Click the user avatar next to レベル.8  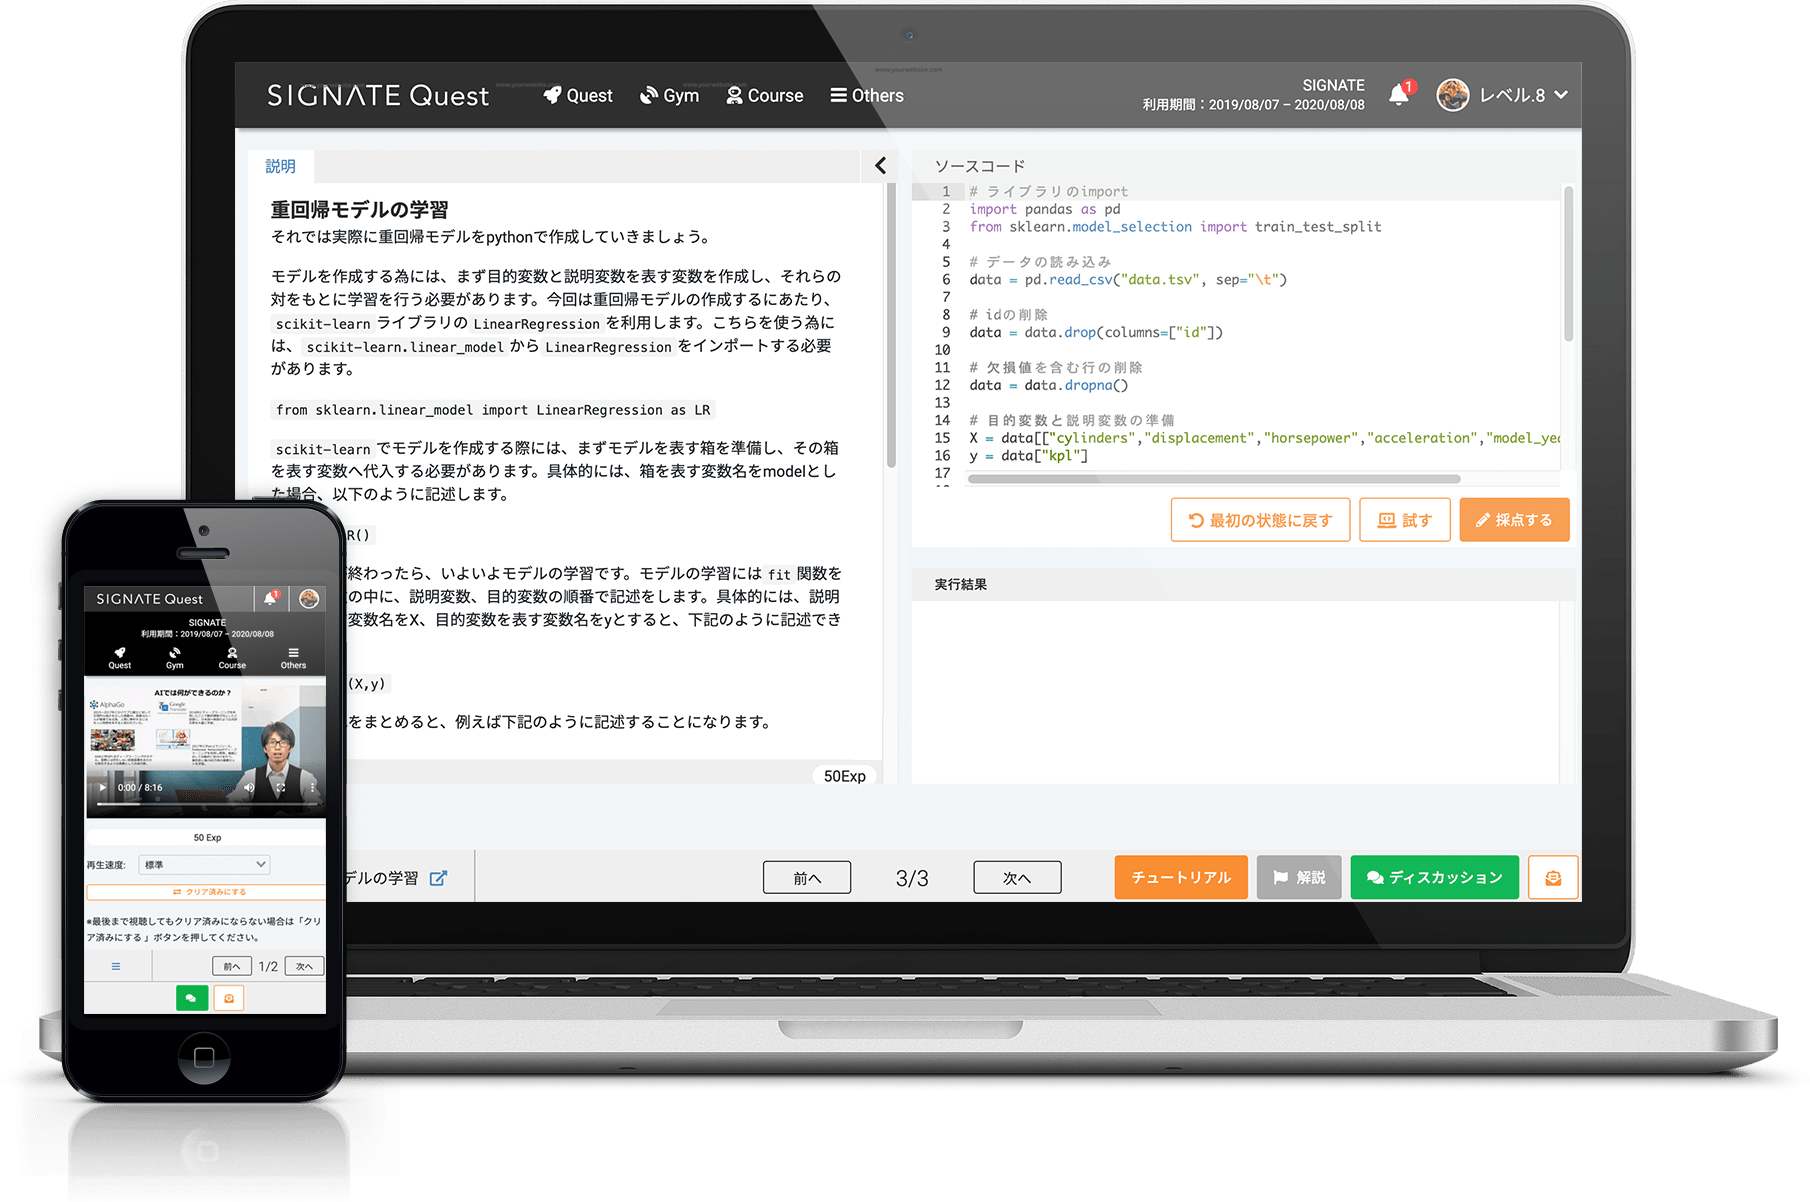1452,95
